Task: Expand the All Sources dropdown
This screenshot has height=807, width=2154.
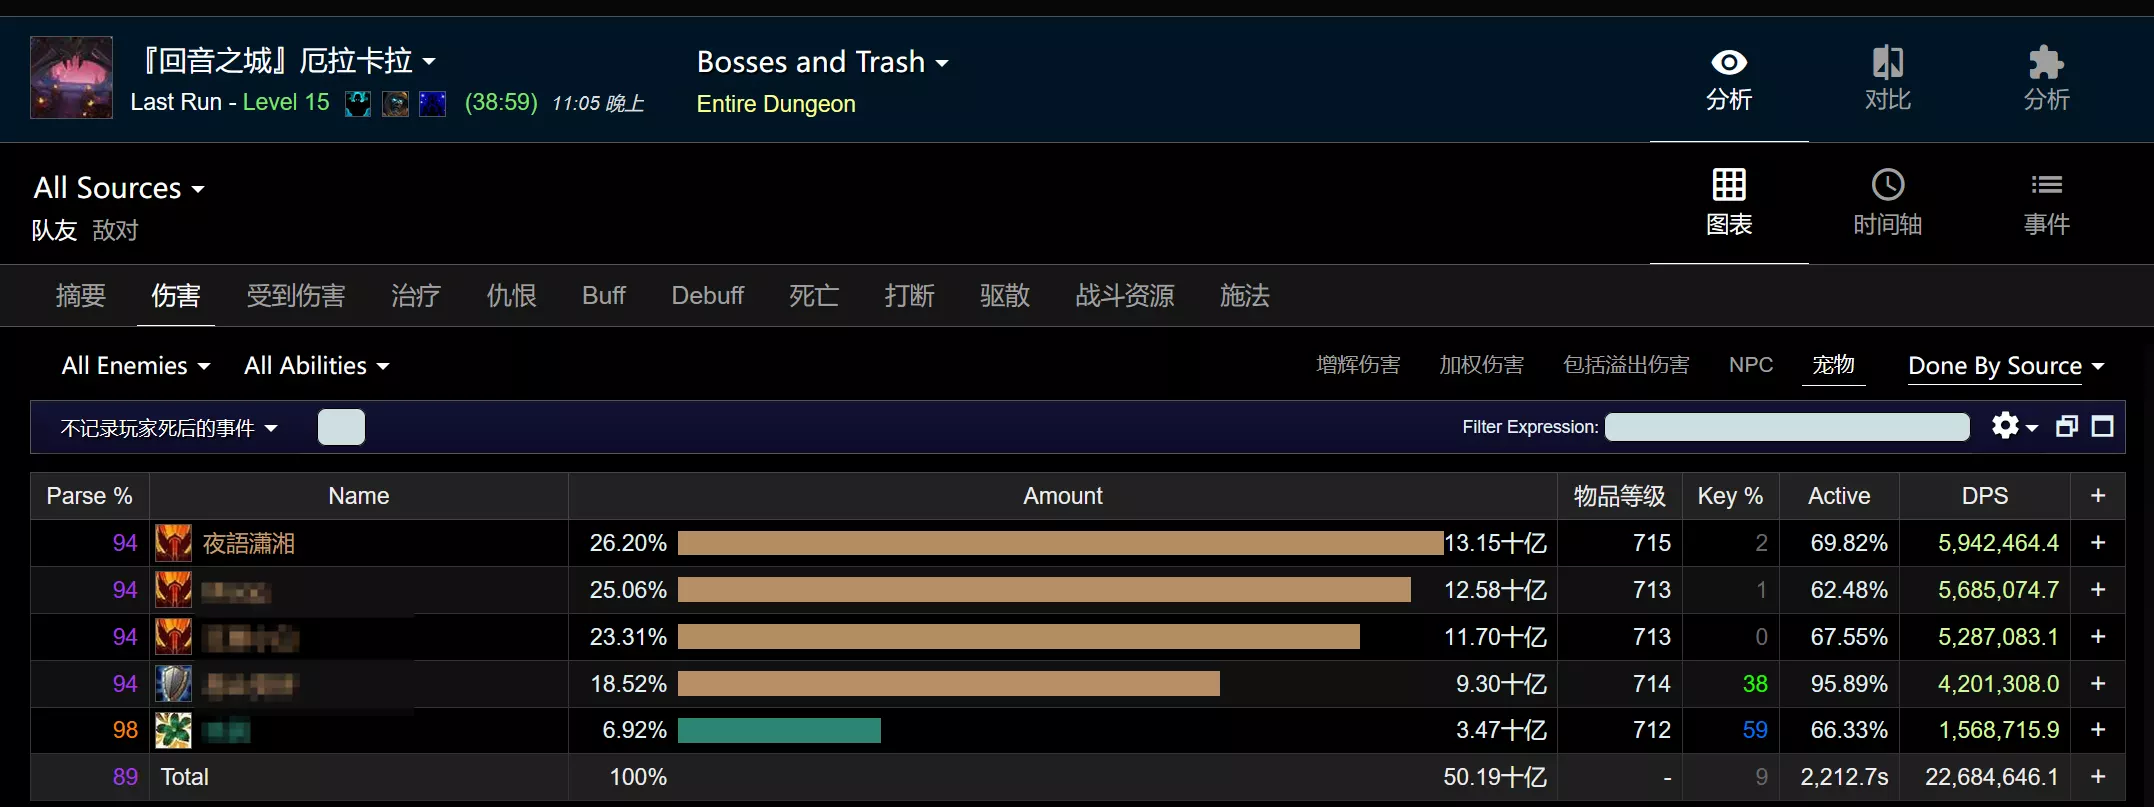Action: [119, 188]
